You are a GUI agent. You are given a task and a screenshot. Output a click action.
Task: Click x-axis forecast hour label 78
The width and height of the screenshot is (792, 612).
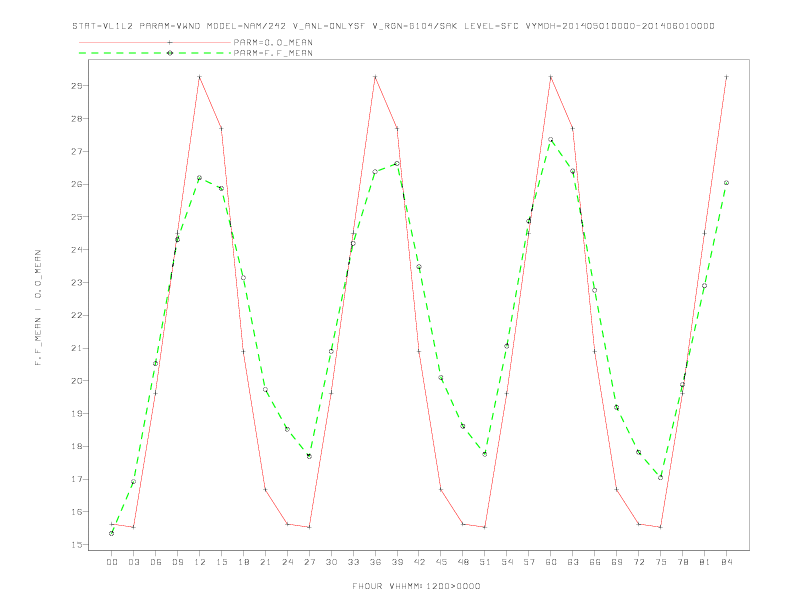click(x=682, y=562)
